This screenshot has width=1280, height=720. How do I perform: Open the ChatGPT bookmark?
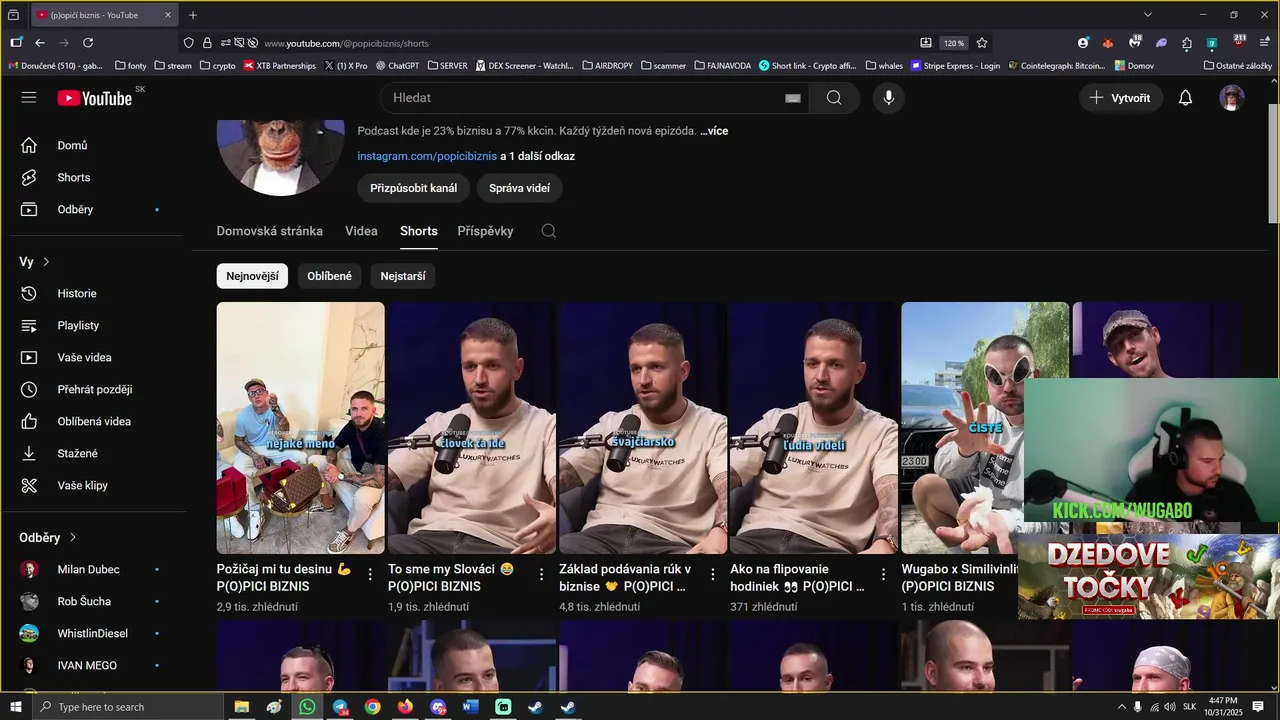[397, 66]
